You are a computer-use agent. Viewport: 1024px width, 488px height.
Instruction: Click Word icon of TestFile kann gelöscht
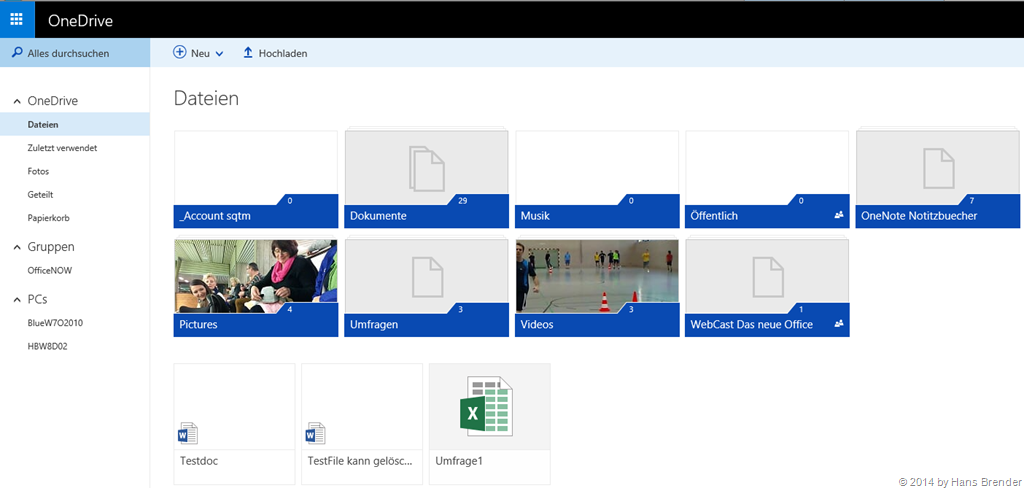315,433
